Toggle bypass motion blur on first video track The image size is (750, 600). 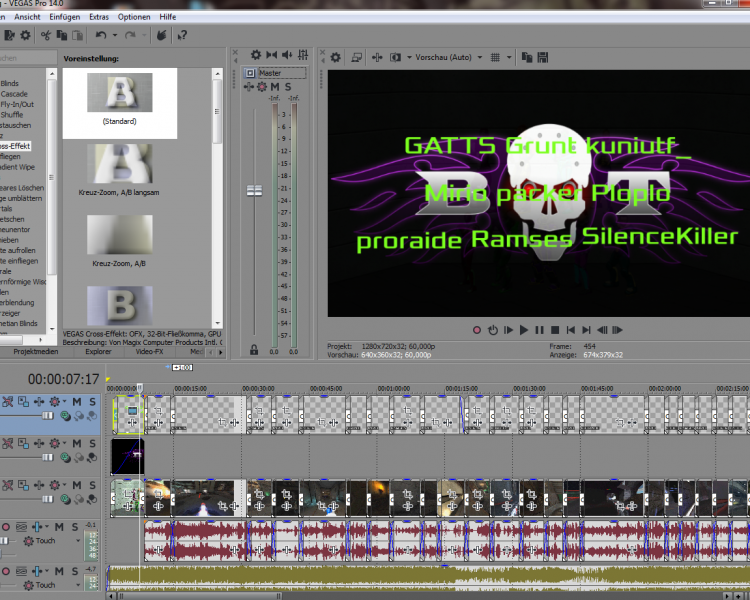[8, 401]
